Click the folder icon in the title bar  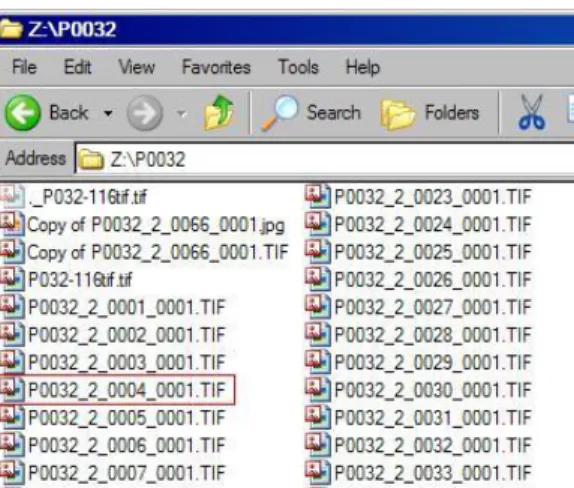(11, 29)
